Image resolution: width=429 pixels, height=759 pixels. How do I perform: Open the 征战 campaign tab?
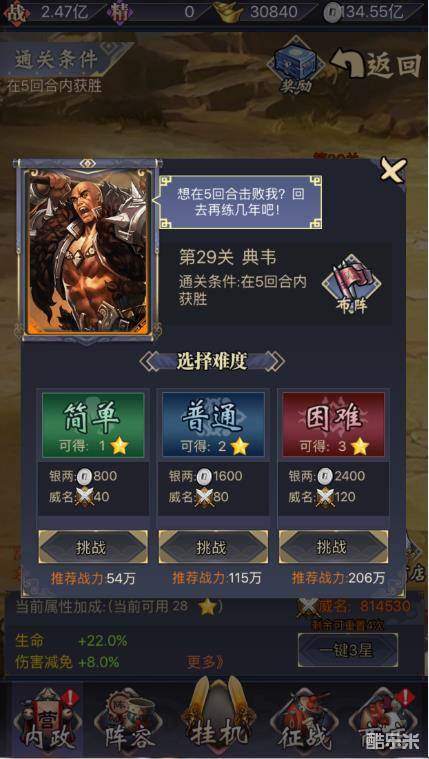tap(305, 722)
